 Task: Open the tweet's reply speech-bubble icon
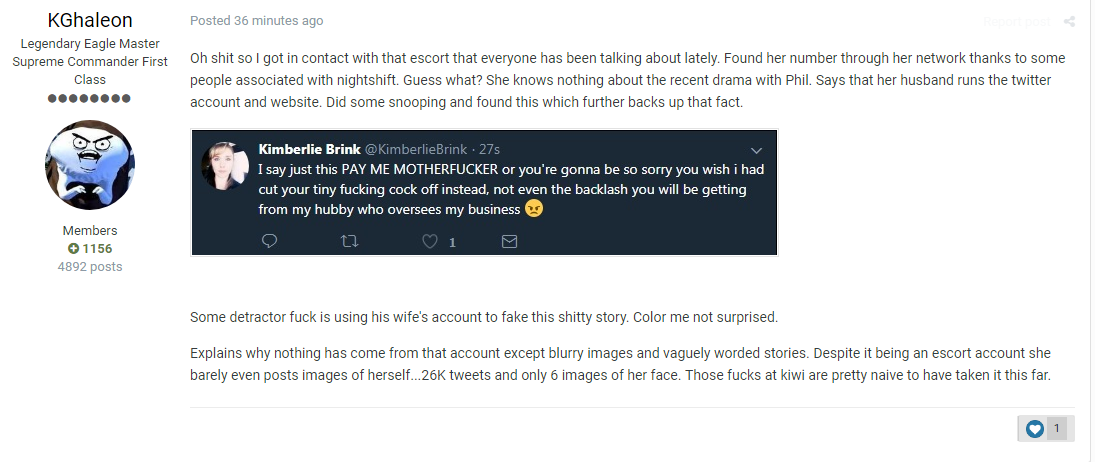pyautogui.click(x=270, y=241)
